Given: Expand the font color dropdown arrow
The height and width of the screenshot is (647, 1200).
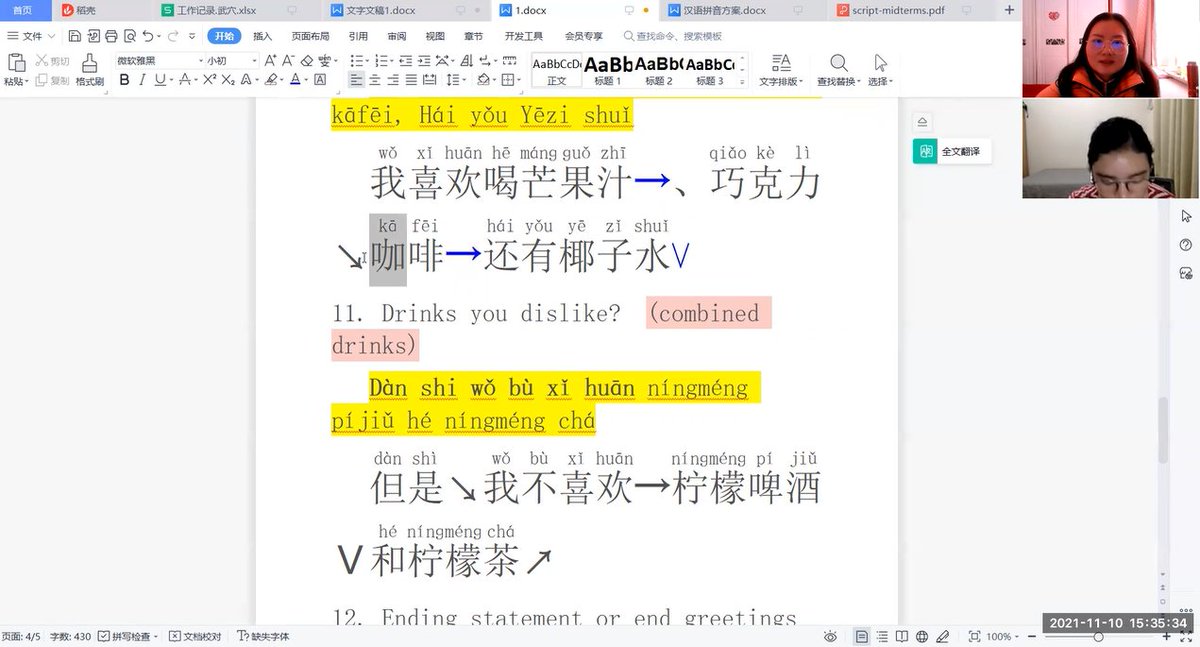Looking at the screenshot, I should coord(305,80).
